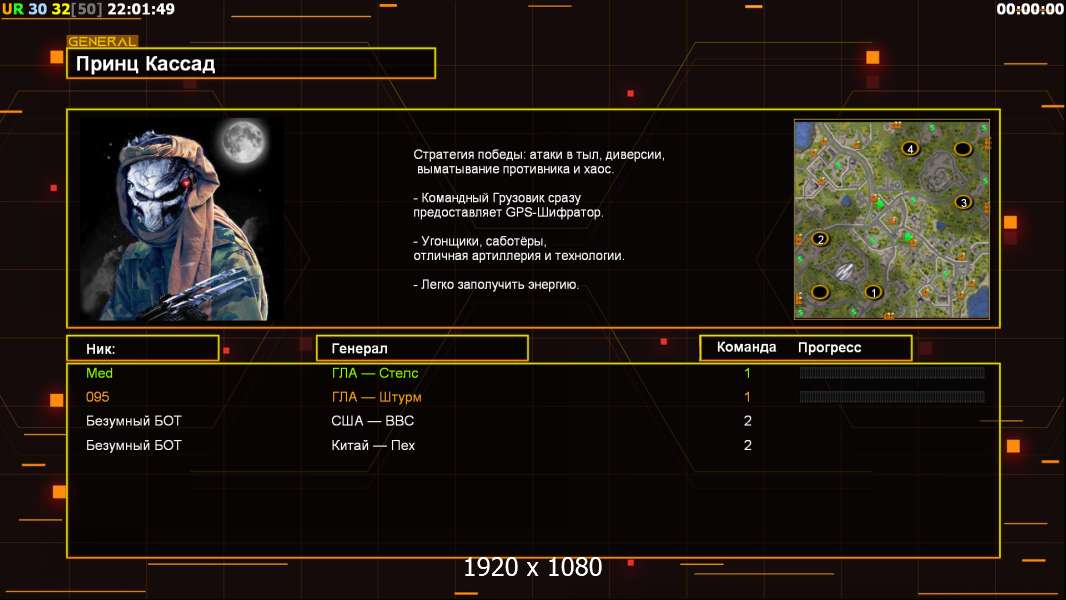Select the Принц Кассад name field

(251, 63)
